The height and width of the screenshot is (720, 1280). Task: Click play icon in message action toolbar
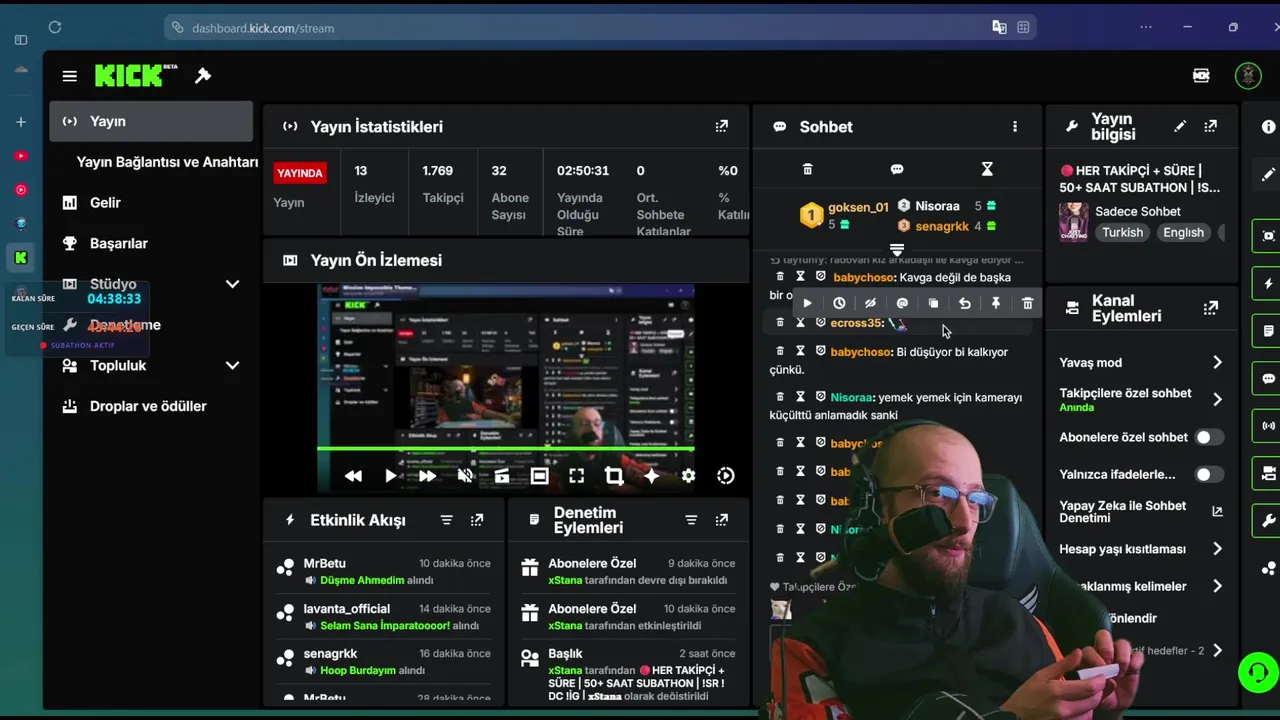808,303
